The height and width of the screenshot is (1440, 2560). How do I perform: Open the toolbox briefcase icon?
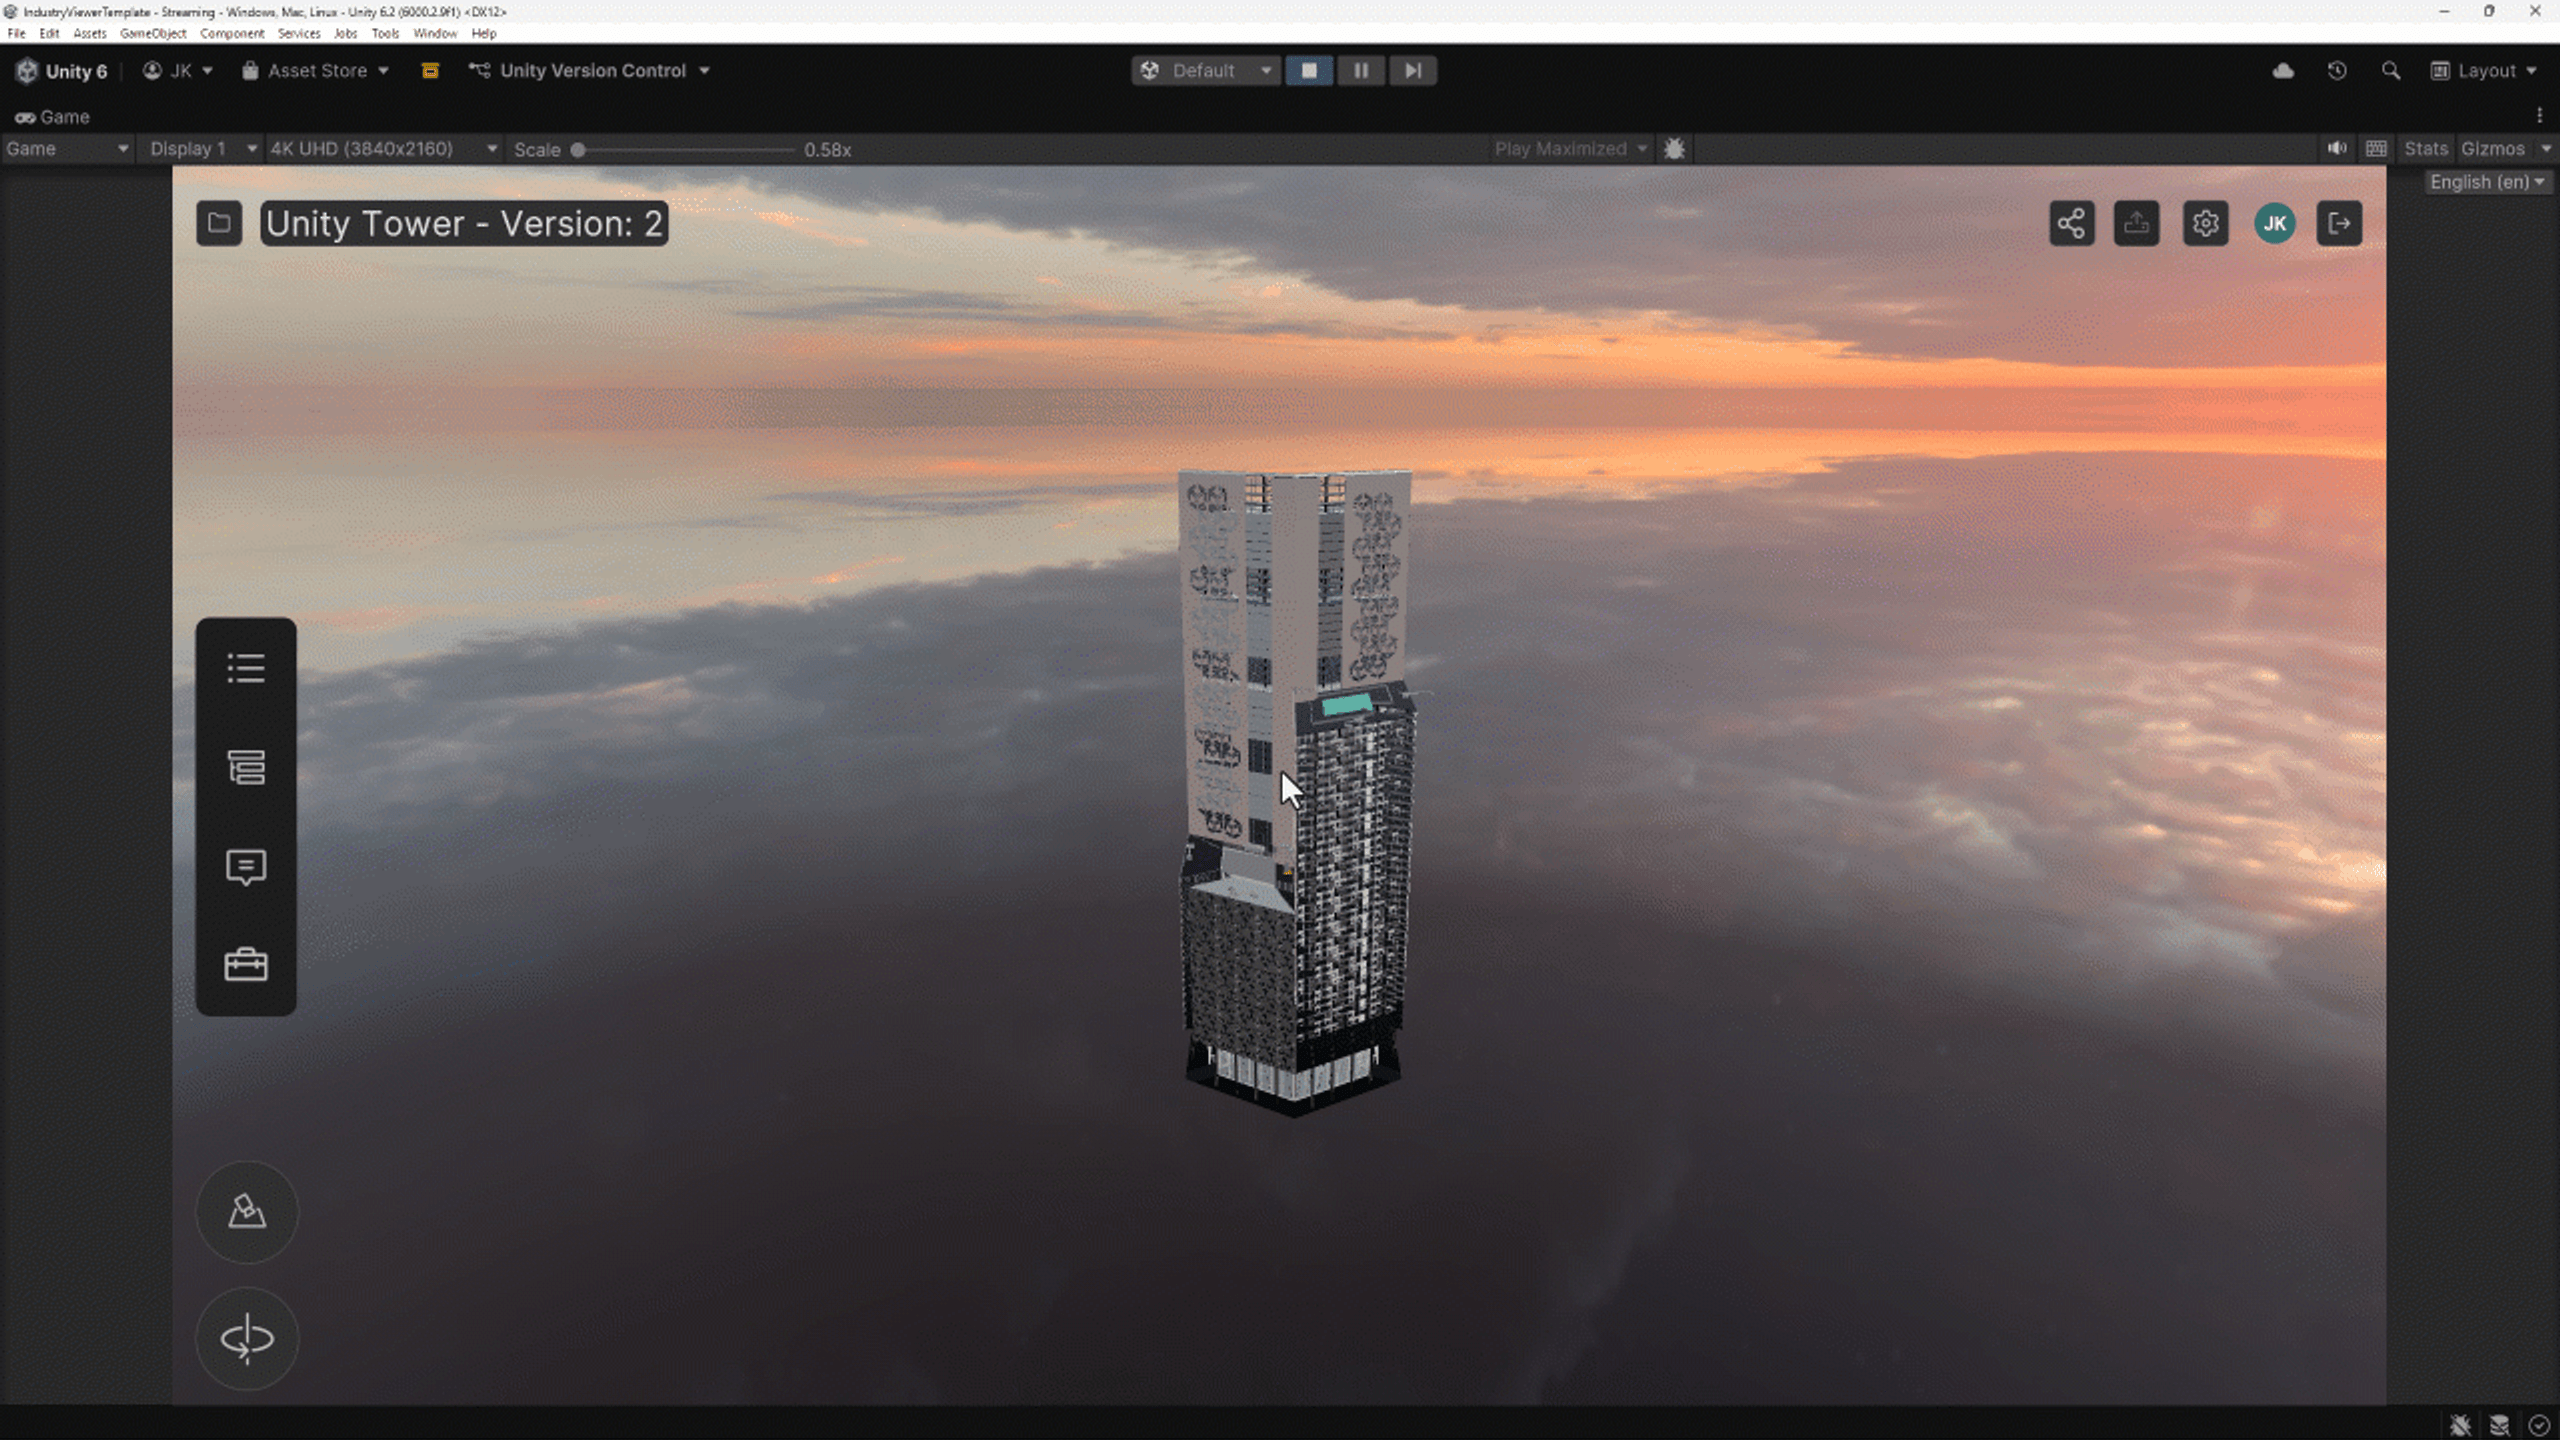click(246, 965)
